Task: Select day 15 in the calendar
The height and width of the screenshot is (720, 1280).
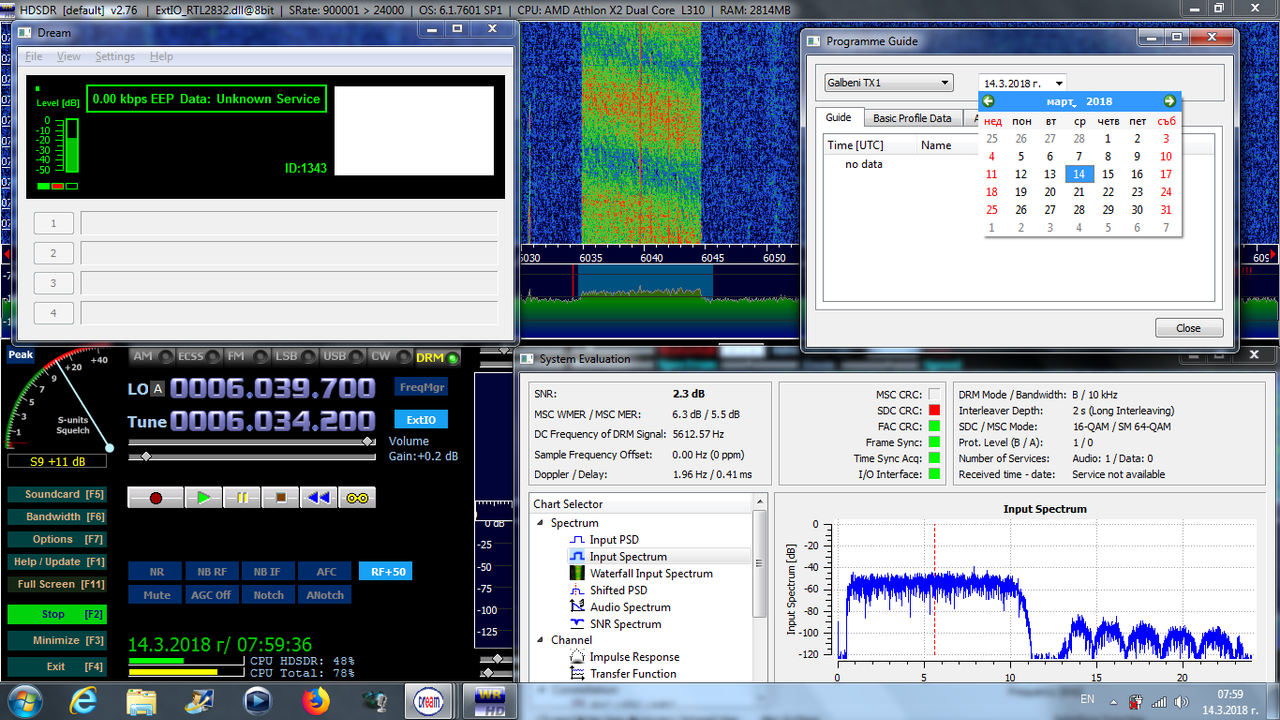Action: pos(1108,174)
